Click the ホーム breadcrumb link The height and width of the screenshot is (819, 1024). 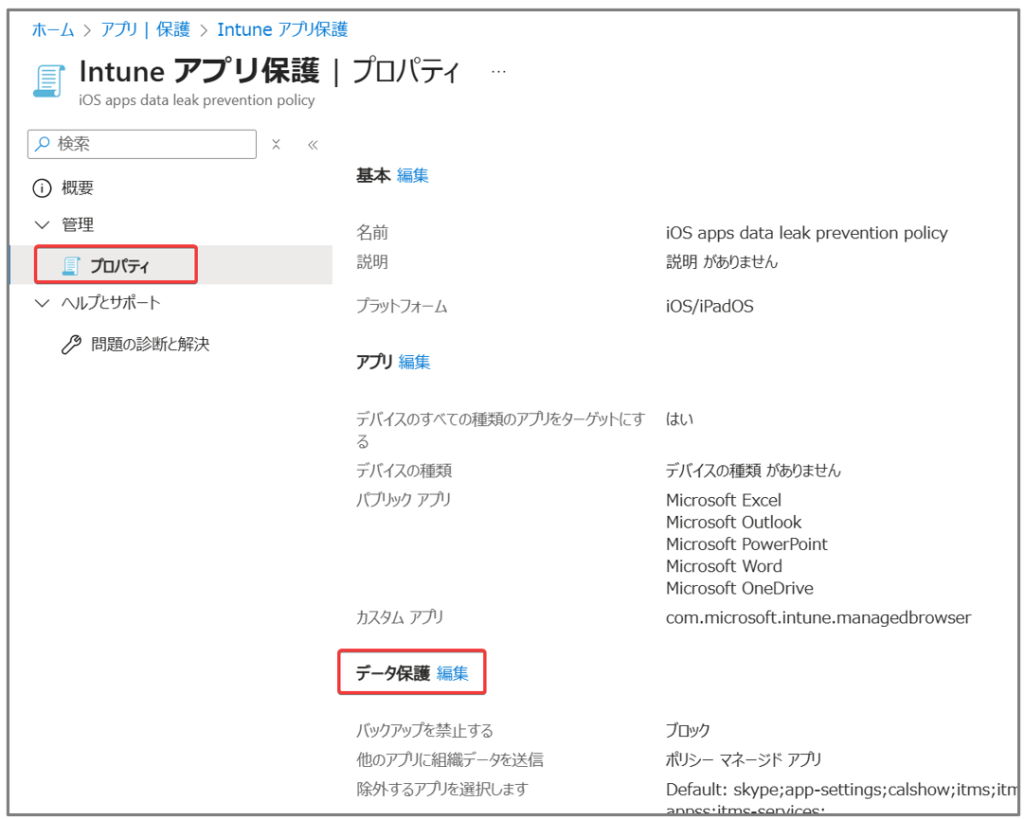tap(53, 29)
